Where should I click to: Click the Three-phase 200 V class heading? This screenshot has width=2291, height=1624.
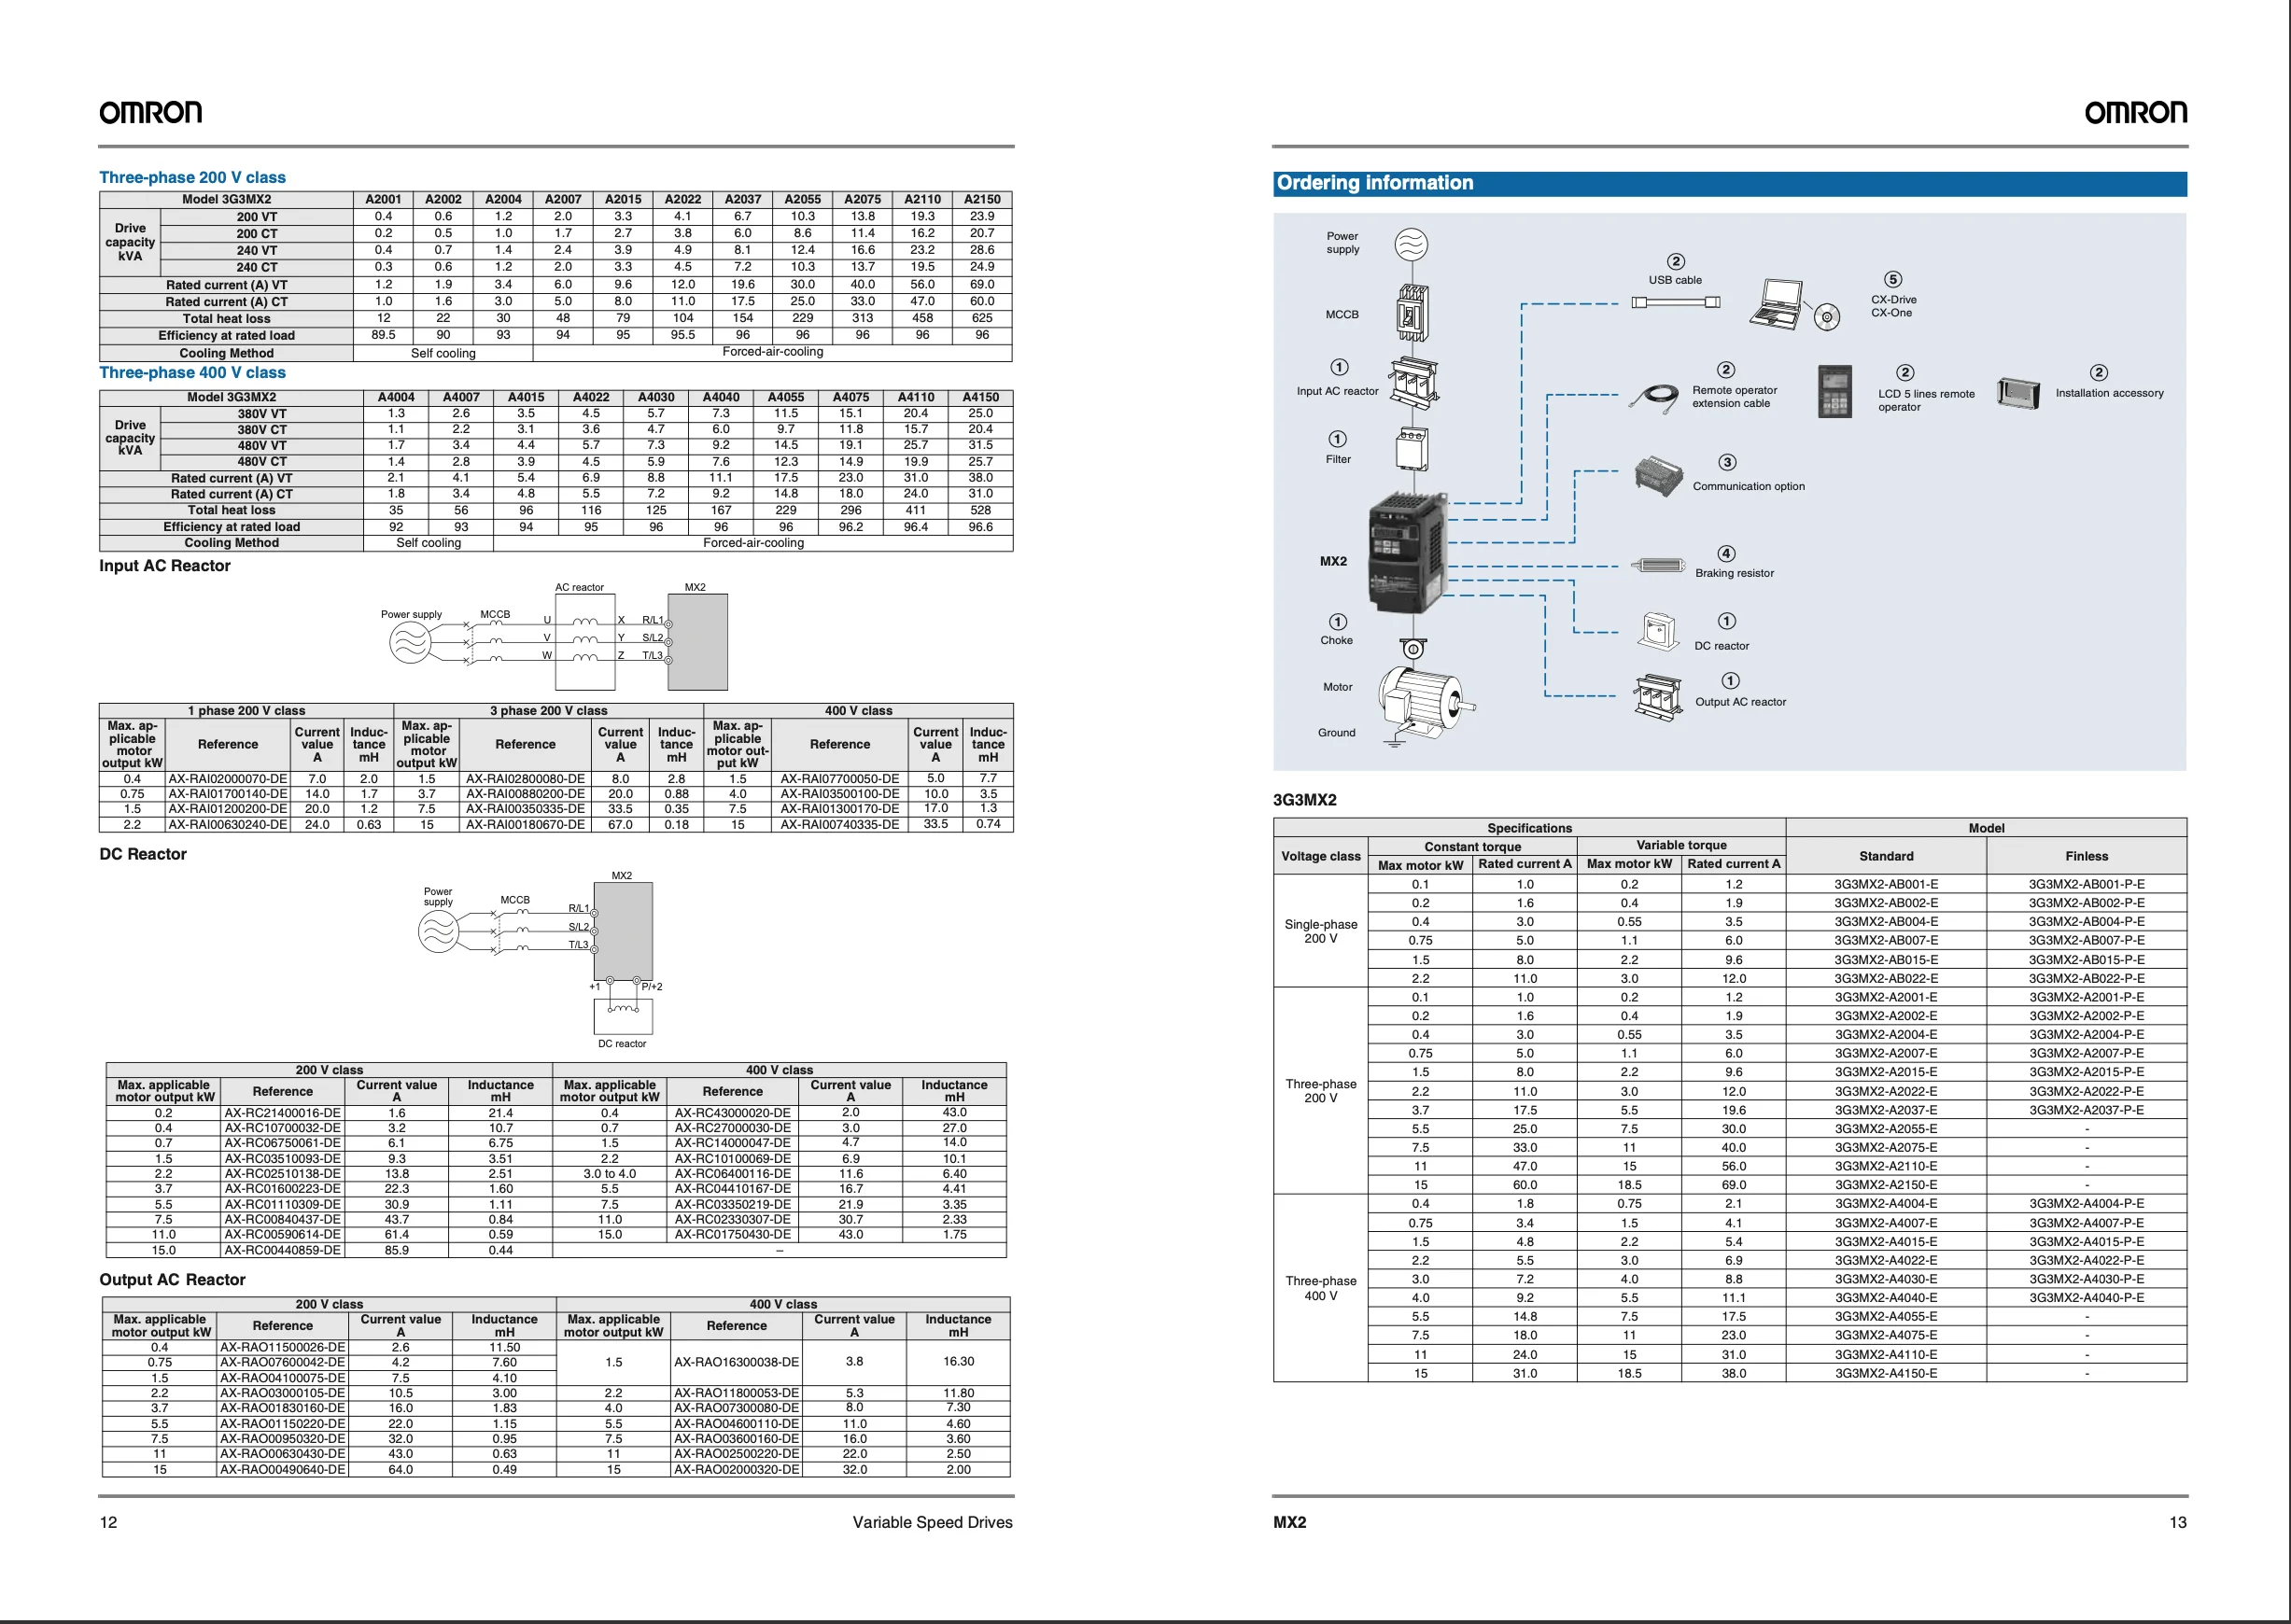(192, 177)
